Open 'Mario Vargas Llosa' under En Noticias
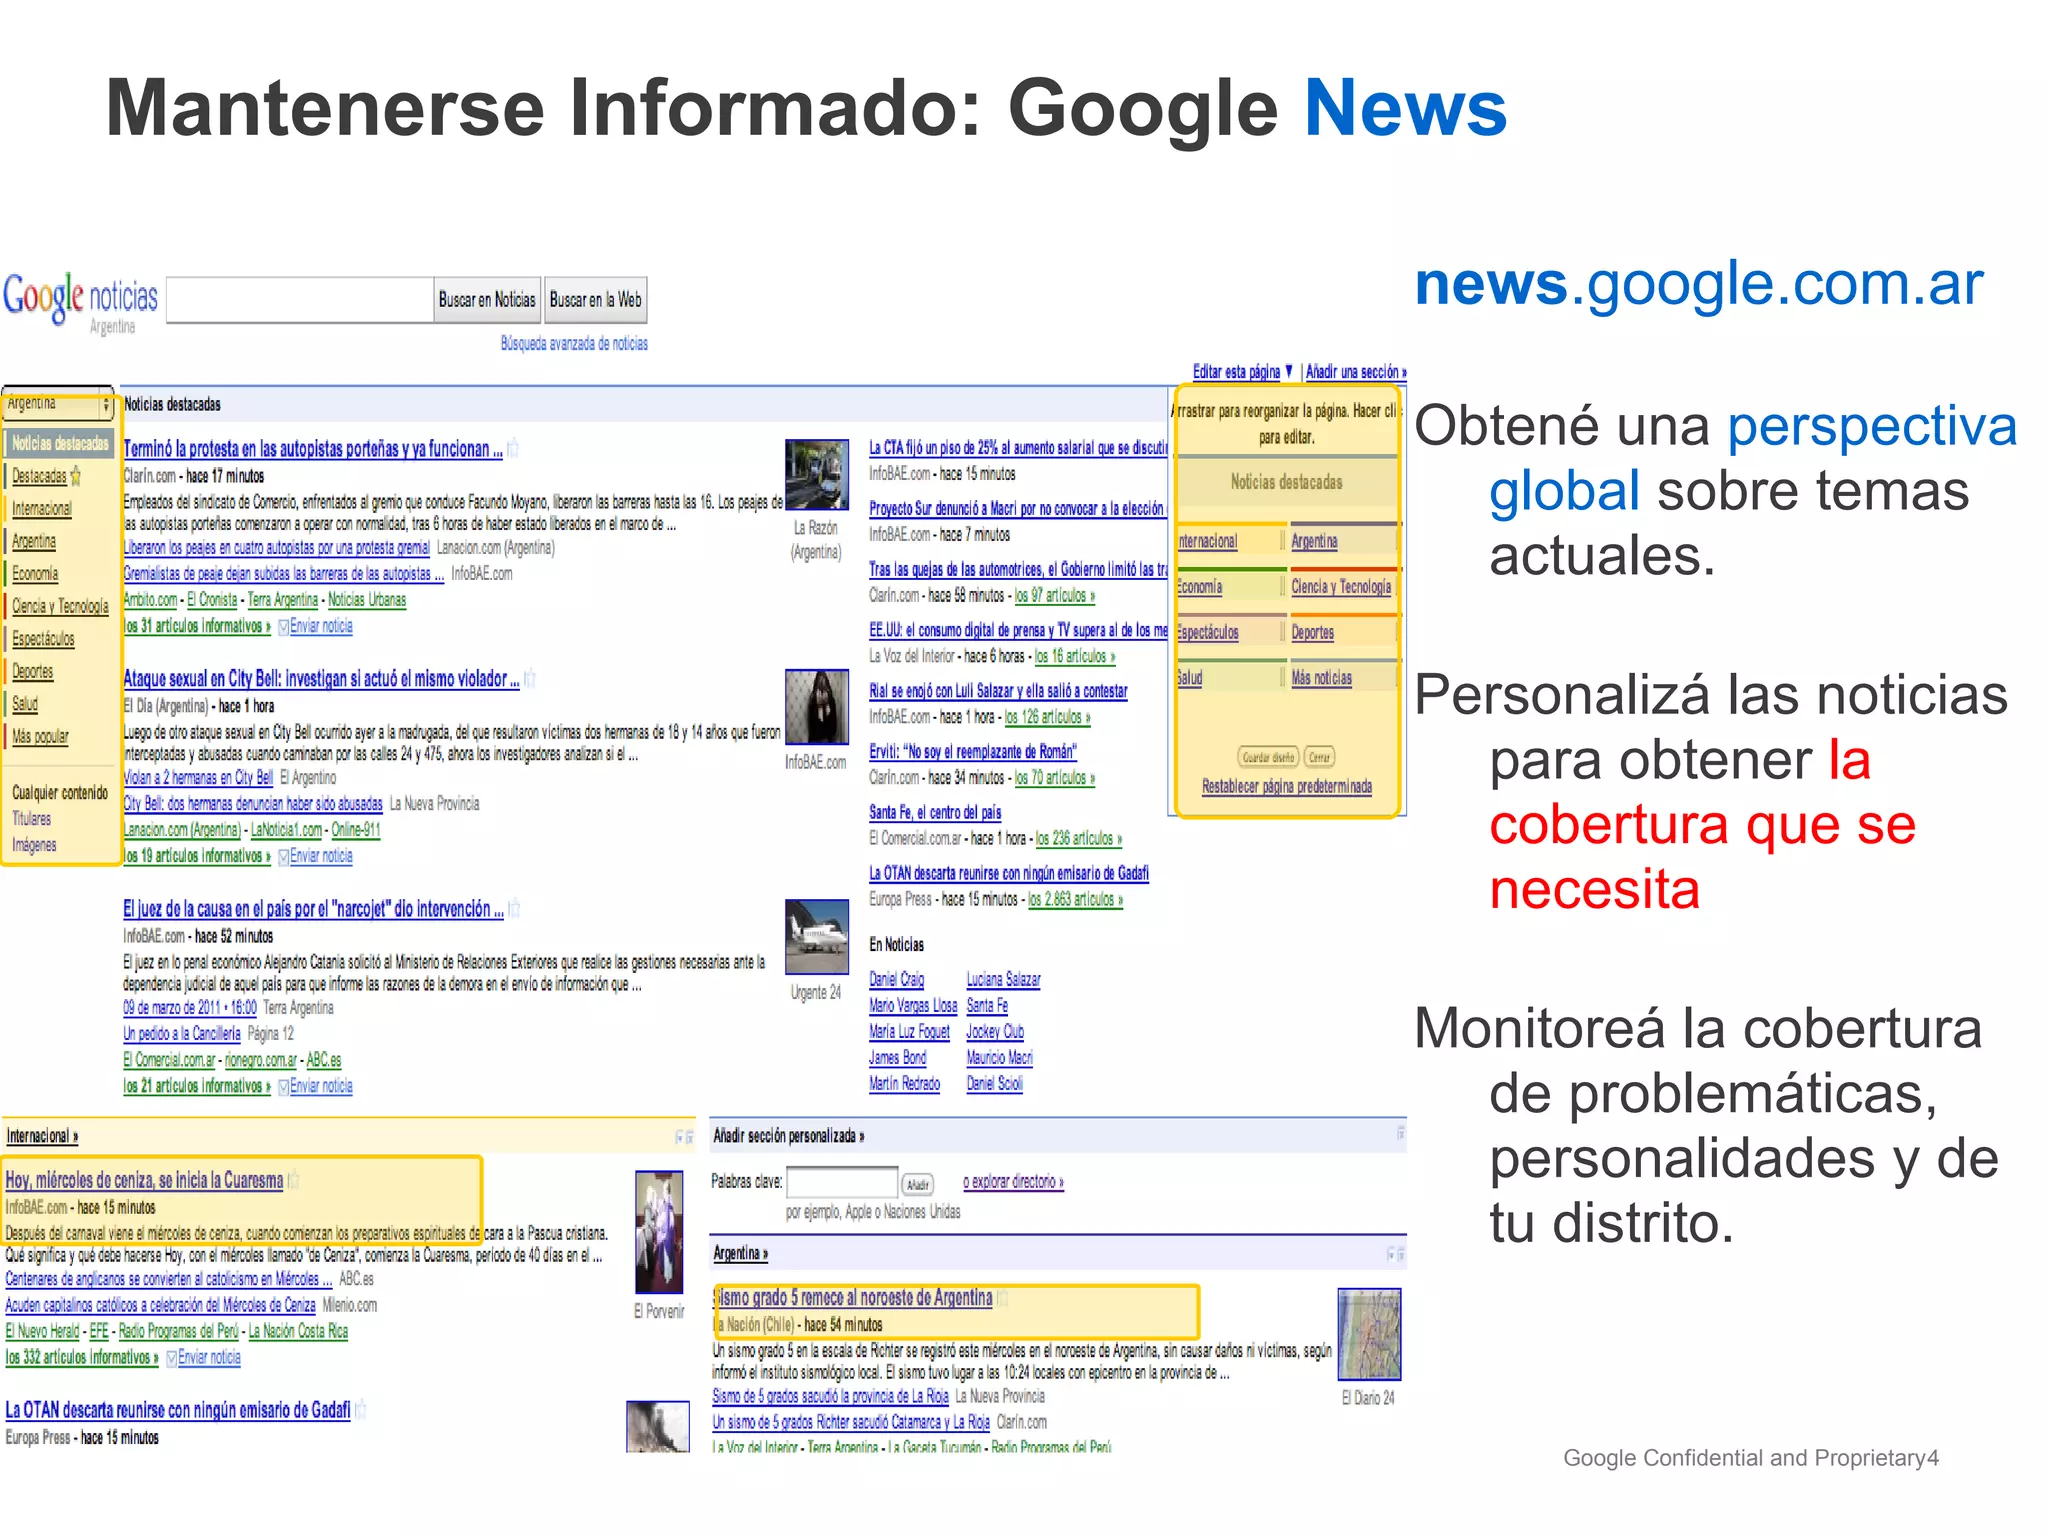 coord(913,1006)
